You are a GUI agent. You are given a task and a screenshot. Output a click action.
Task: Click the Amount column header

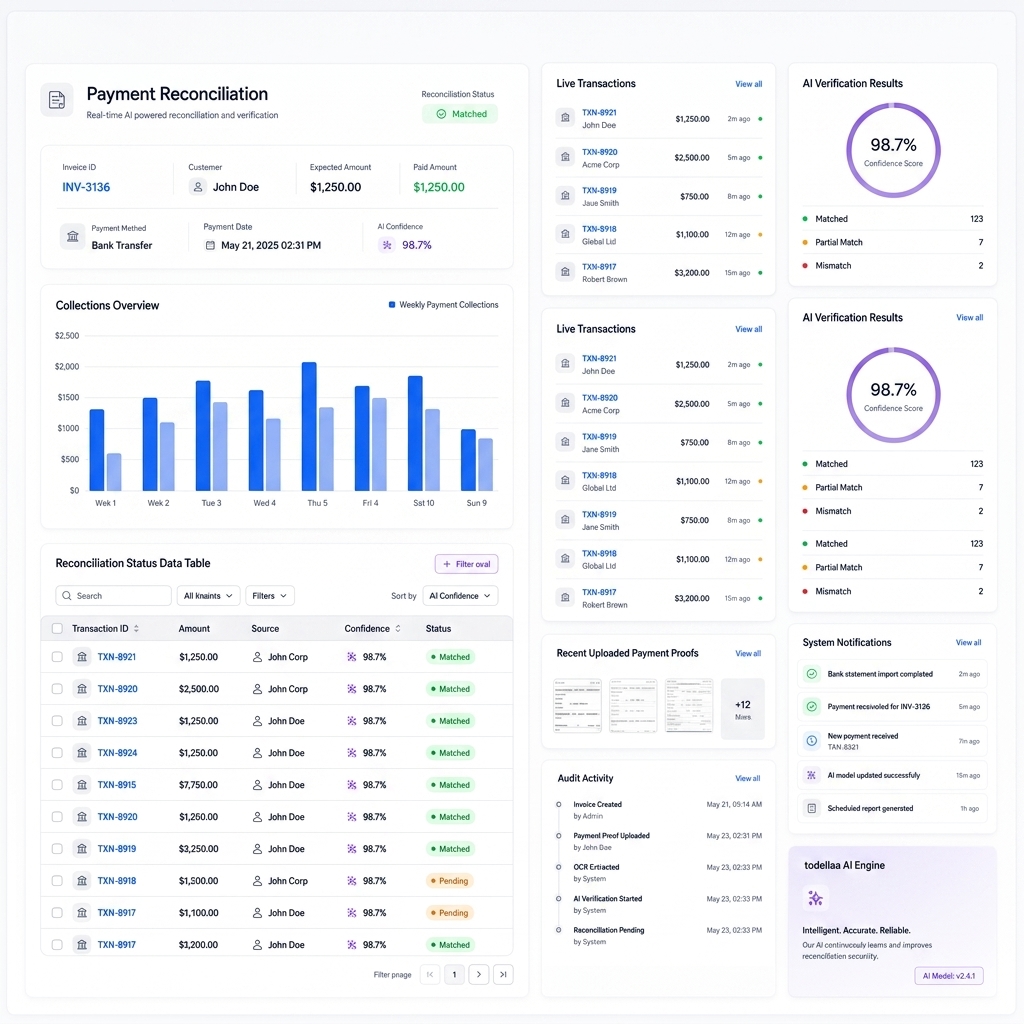pos(194,628)
